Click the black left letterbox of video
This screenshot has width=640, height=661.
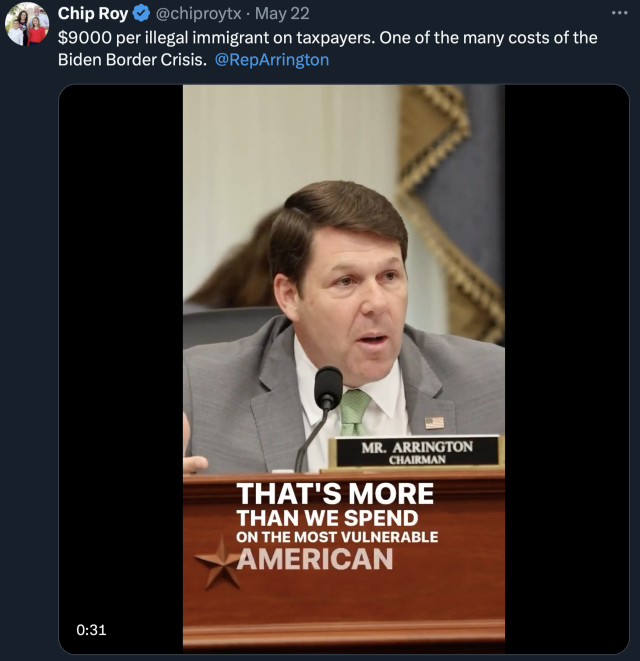click(x=121, y=369)
